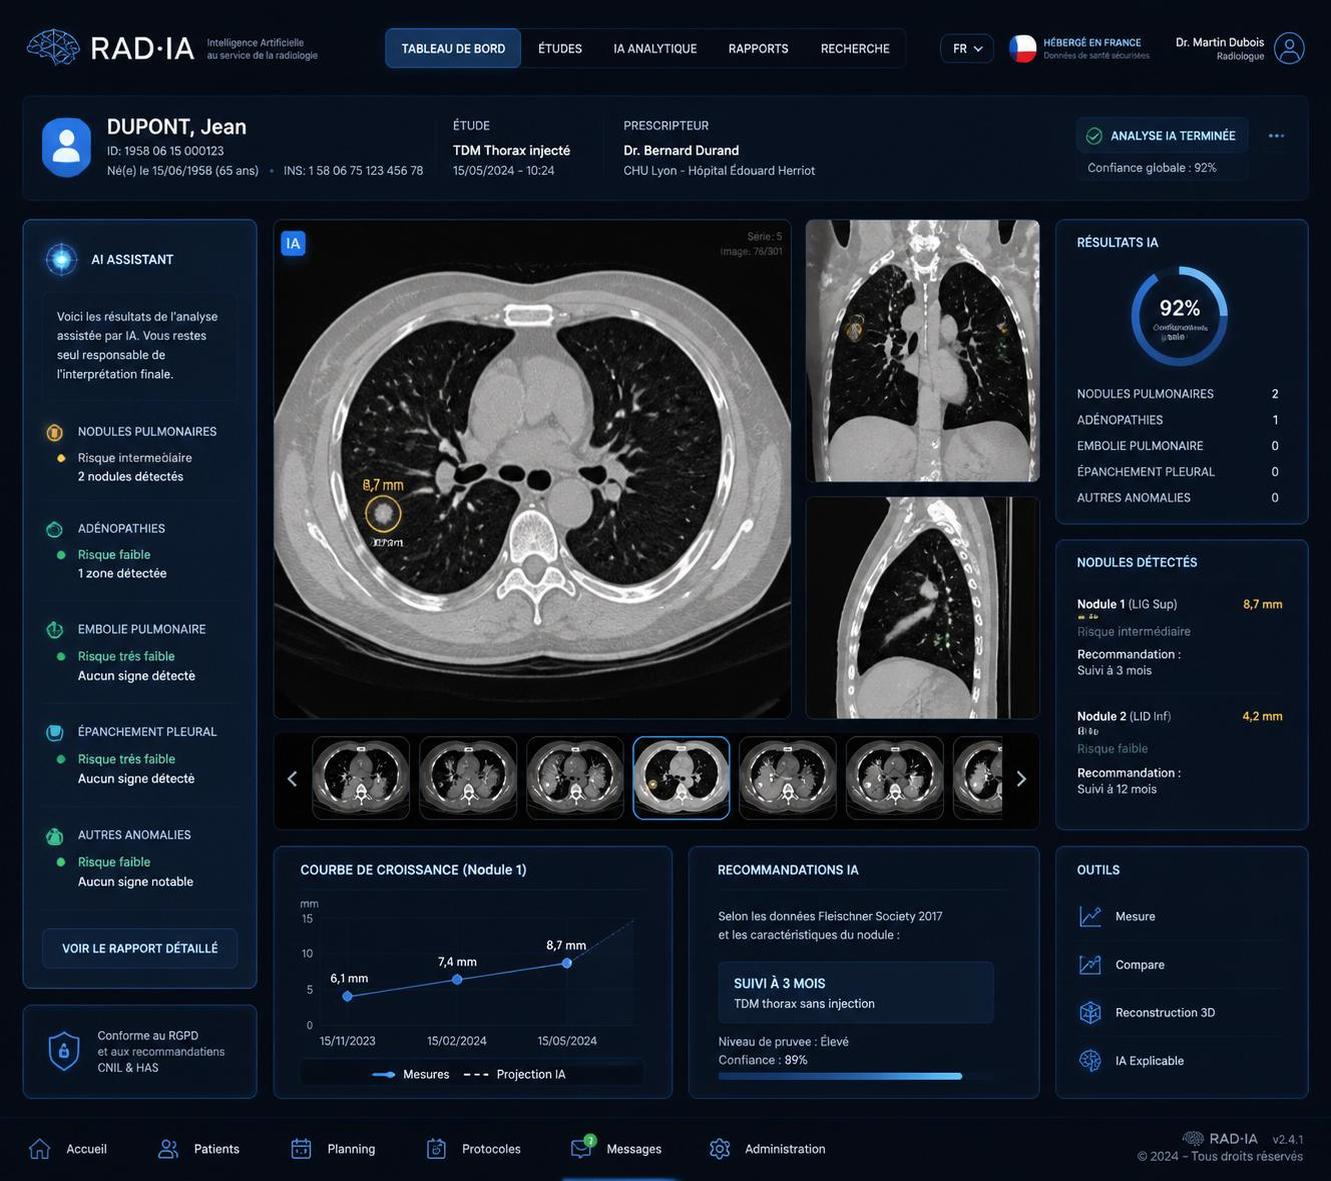Click the RGPD shield lock icon
Screen dimensions: 1331x1181
pos(64,1051)
